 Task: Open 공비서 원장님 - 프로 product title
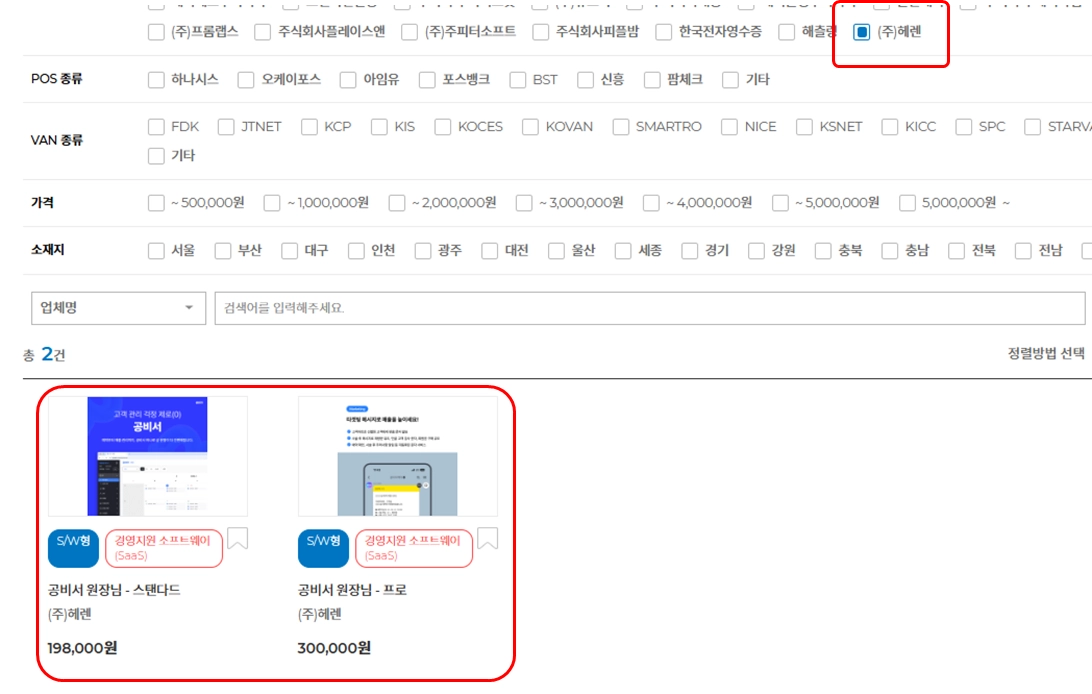point(352,590)
